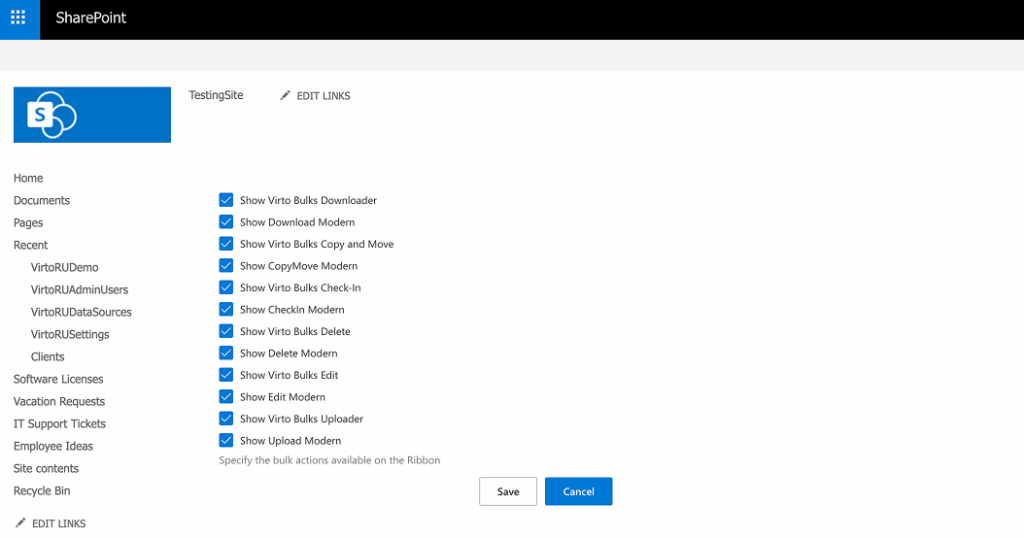Toggle Show Edit Modern checkbox
The height and width of the screenshot is (538, 1024).
pyautogui.click(x=226, y=397)
